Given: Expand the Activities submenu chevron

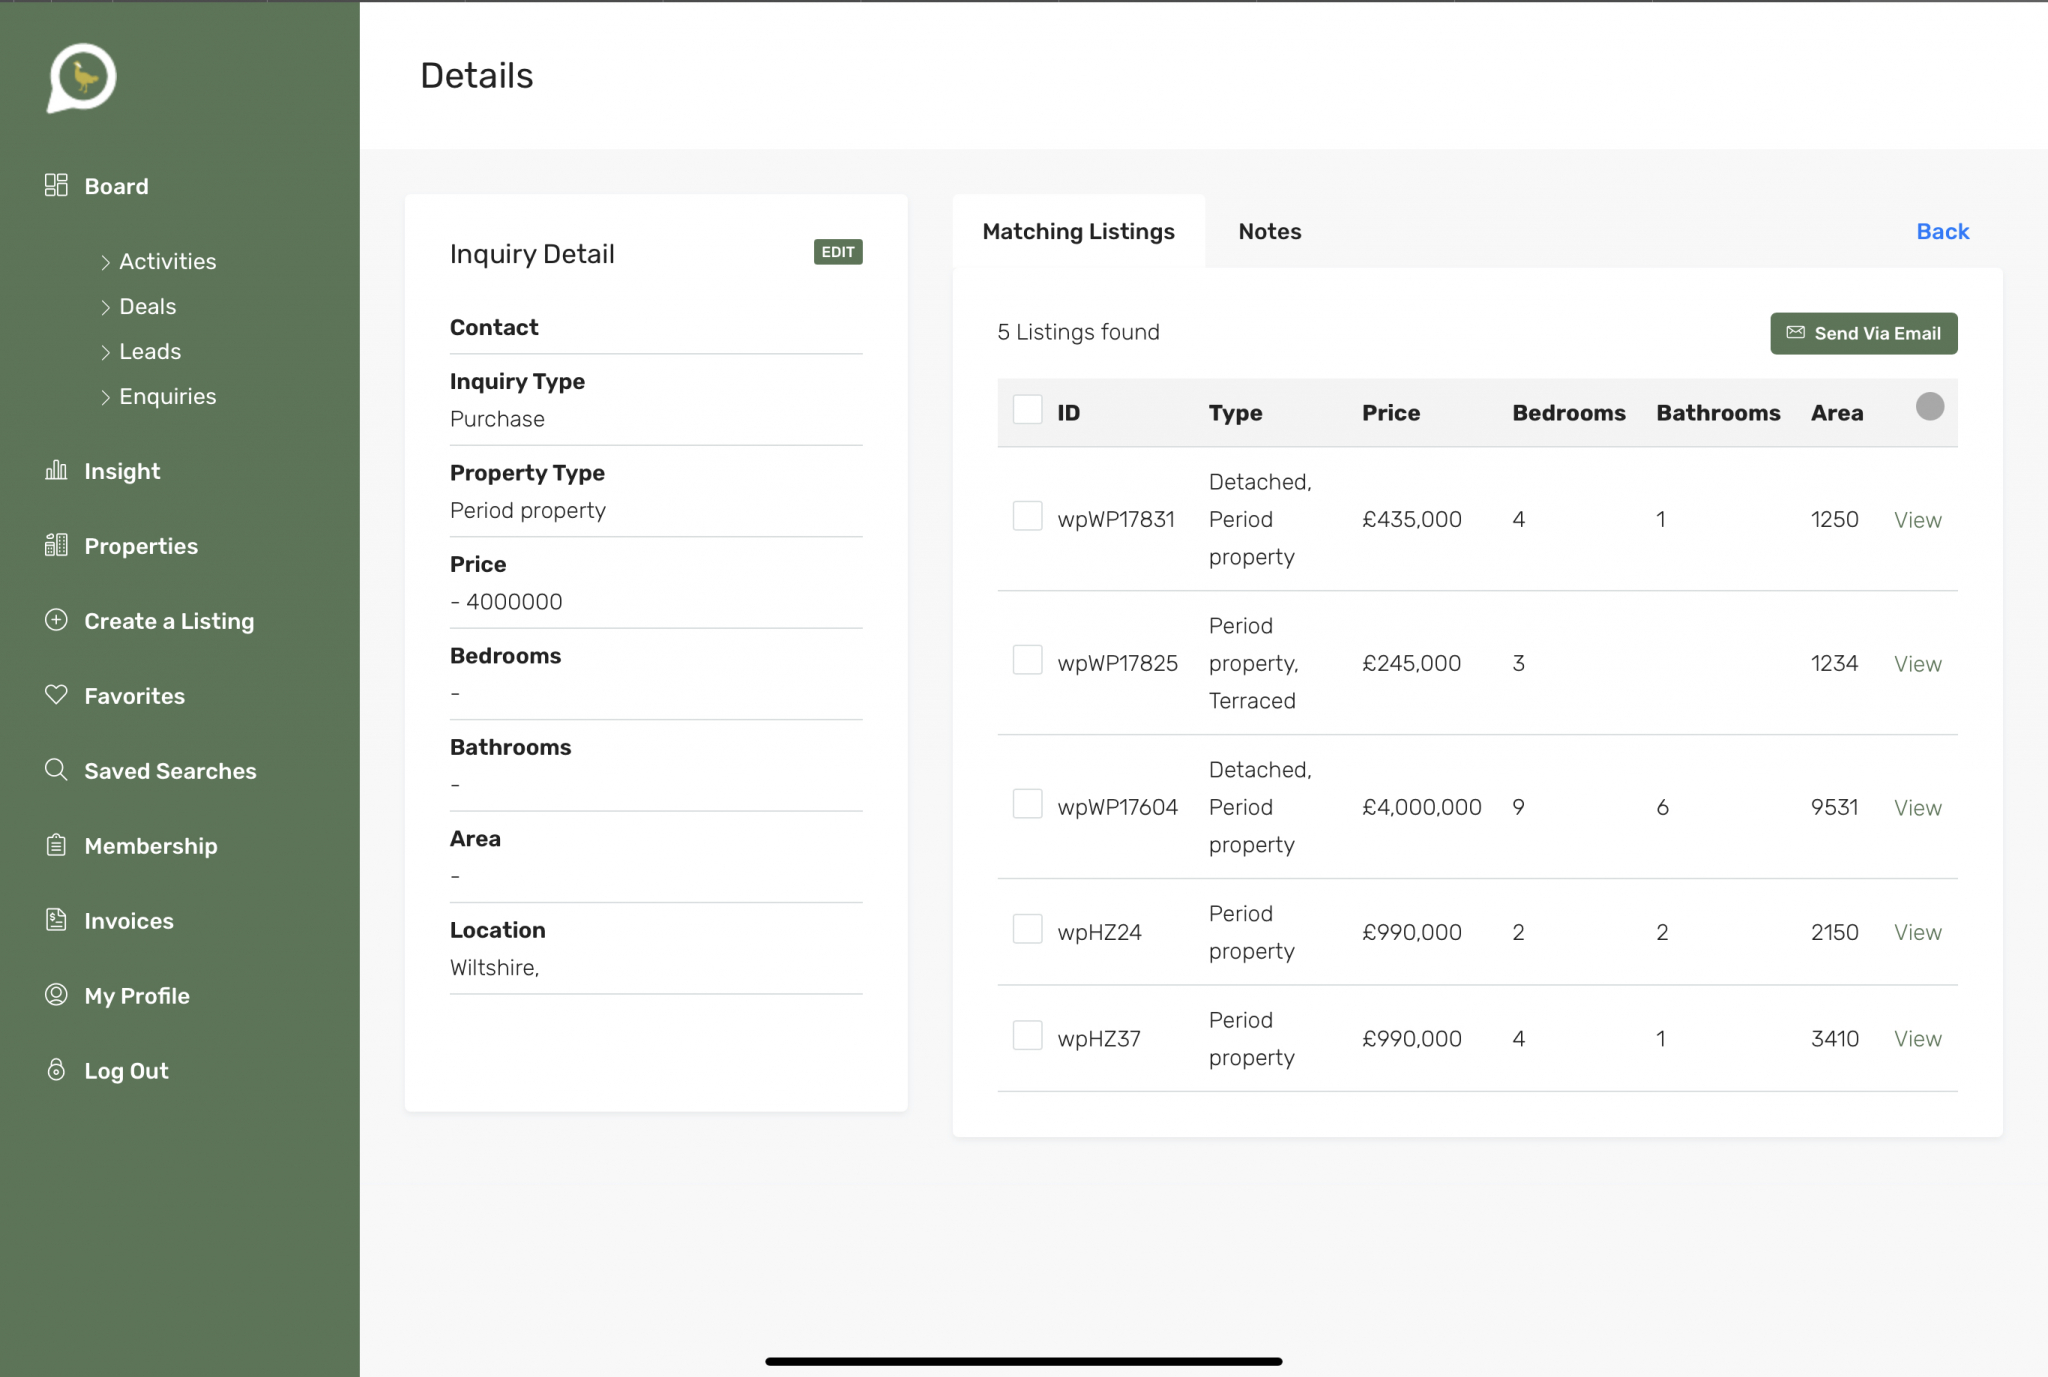Looking at the screenshot, I should (x=106, y=262).
